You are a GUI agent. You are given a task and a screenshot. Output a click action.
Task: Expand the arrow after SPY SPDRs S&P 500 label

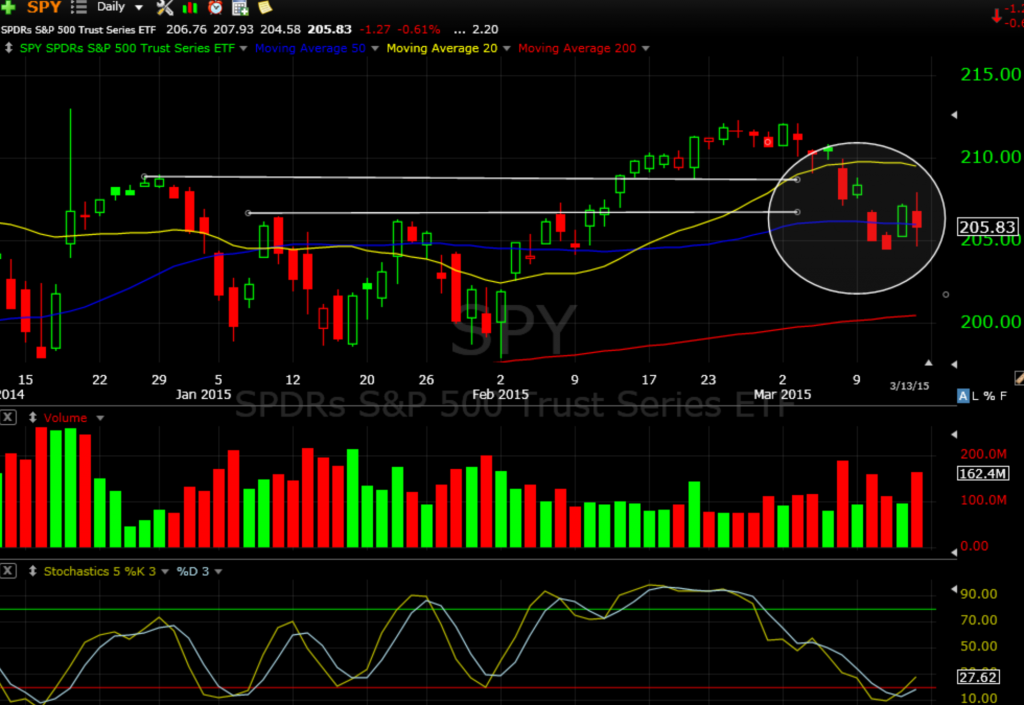tap(244, 48)
